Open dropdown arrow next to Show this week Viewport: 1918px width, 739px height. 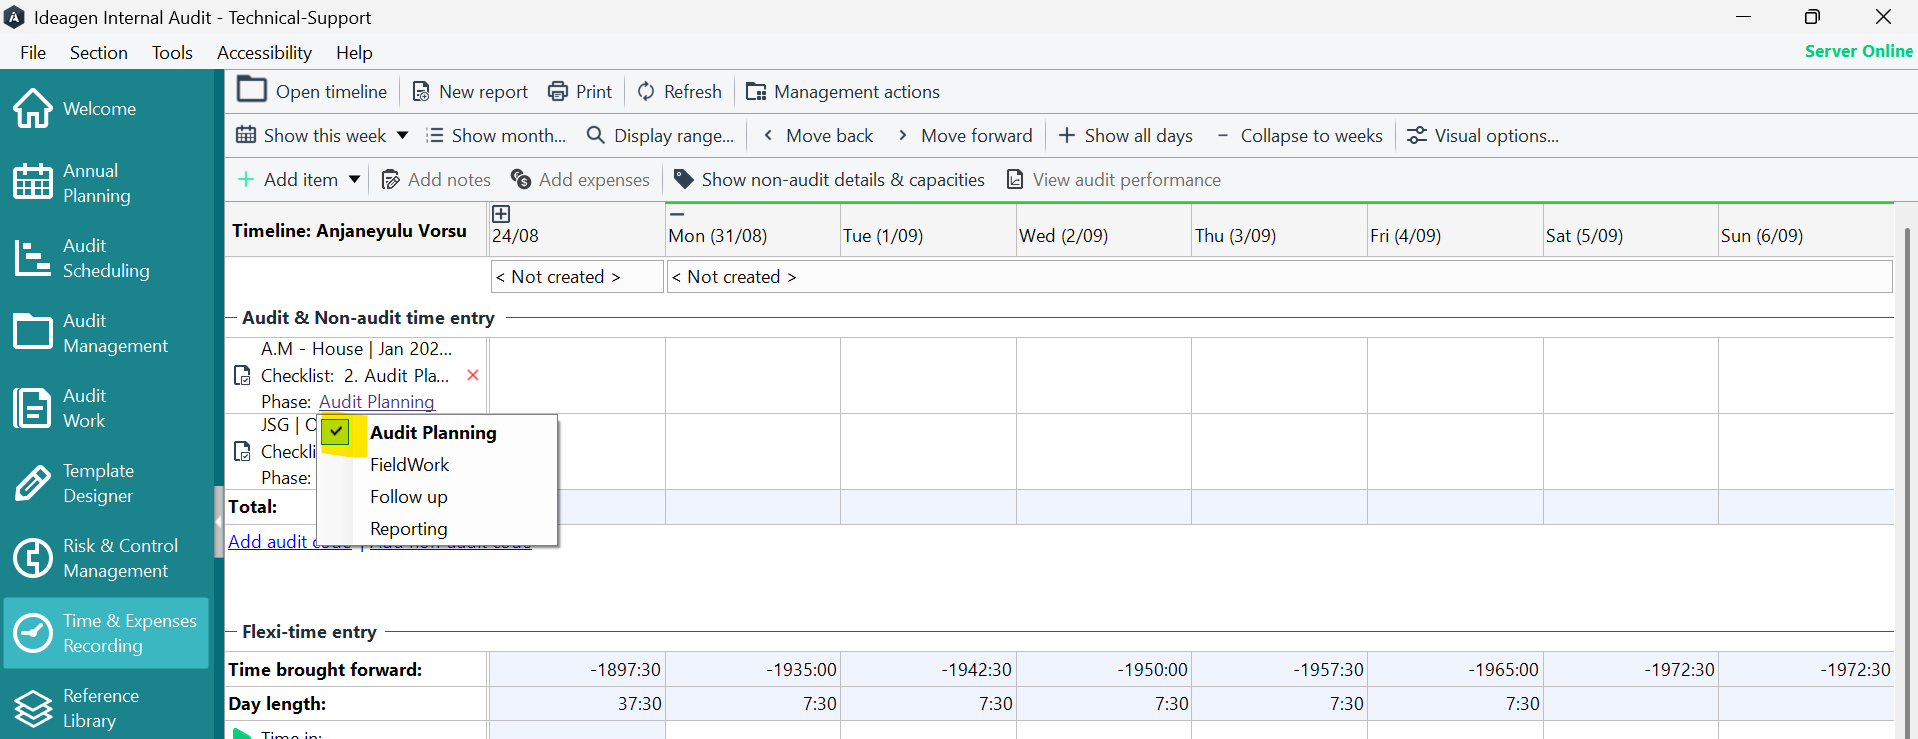point(402,135)
